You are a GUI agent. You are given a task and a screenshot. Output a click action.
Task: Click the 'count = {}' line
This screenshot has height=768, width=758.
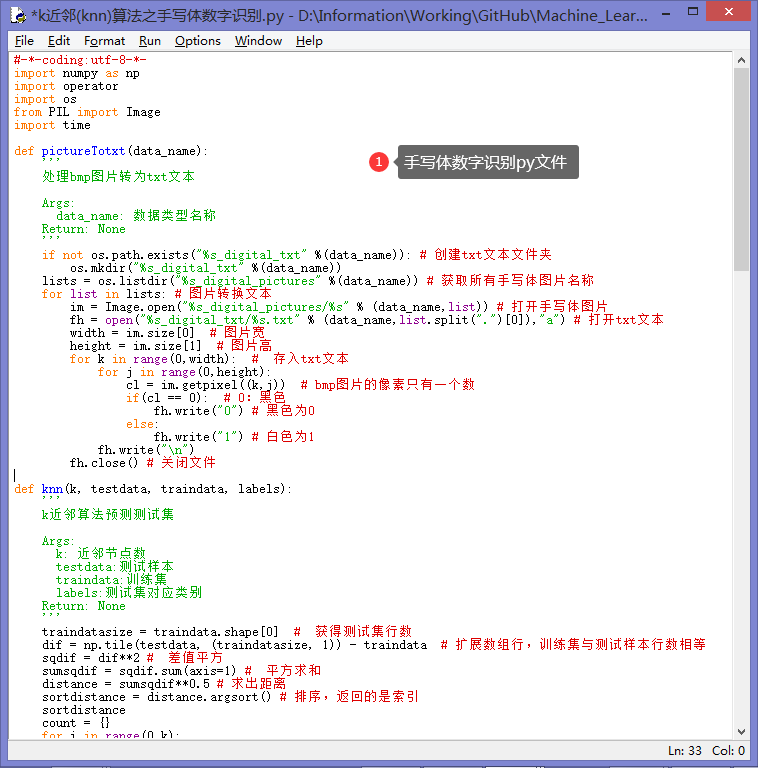point(76,723)
